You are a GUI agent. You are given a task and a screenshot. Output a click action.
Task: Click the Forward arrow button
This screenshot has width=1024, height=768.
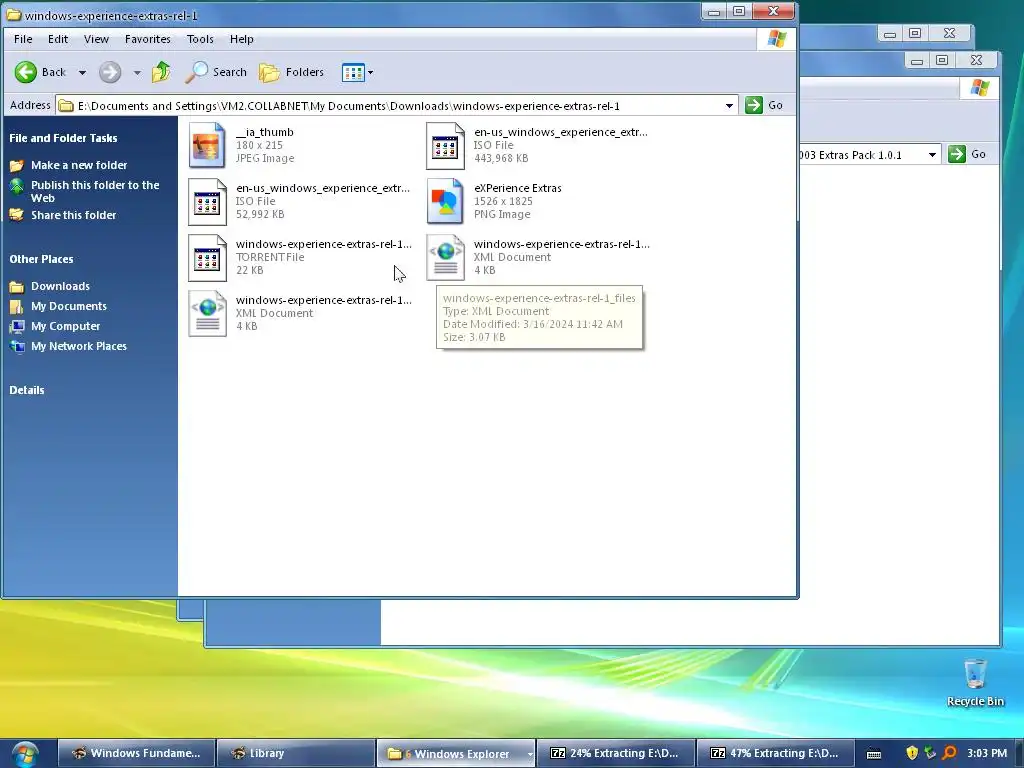[x=110, y=72]
